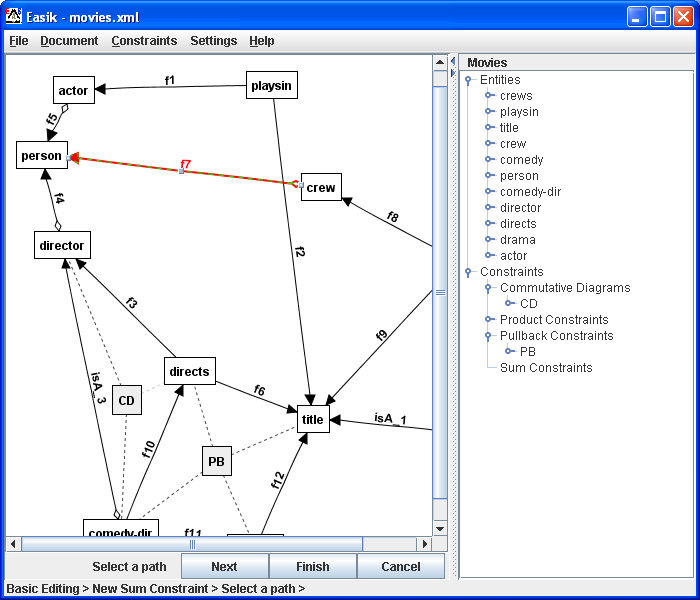Expand Commutative Diagrams tree handle
This screenshot has width=700, height=600.
click(x=489, y=288)
